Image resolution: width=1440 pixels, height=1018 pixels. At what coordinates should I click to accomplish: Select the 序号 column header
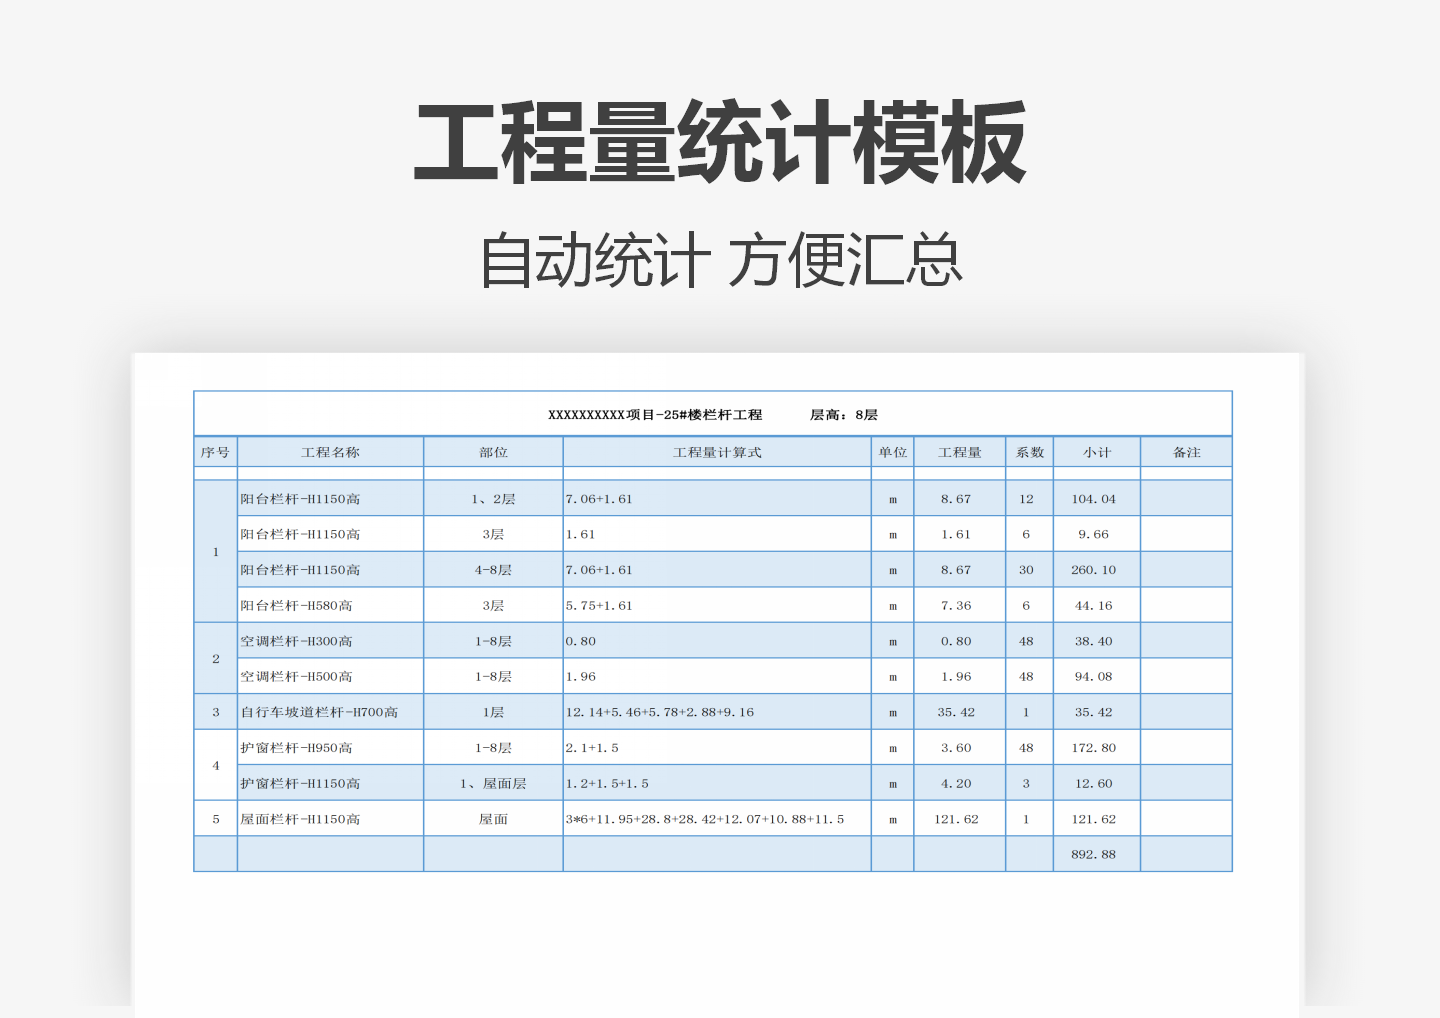point(215,452)
